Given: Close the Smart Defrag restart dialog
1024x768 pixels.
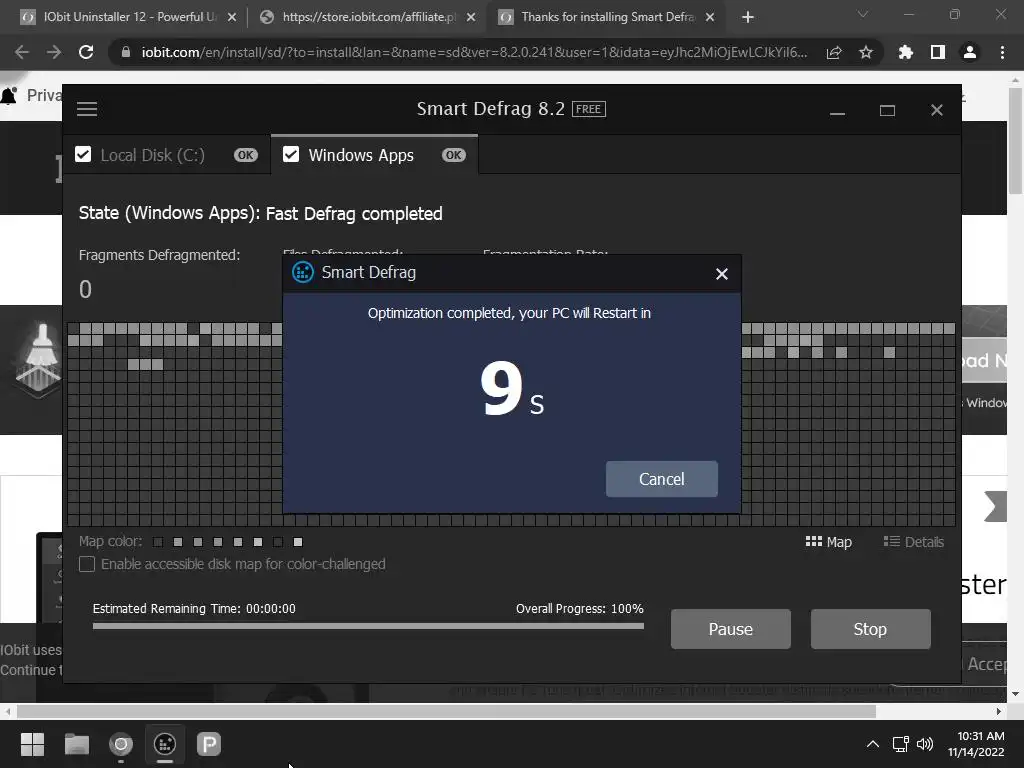Looking at the screenshot, I should coord(722,274).
